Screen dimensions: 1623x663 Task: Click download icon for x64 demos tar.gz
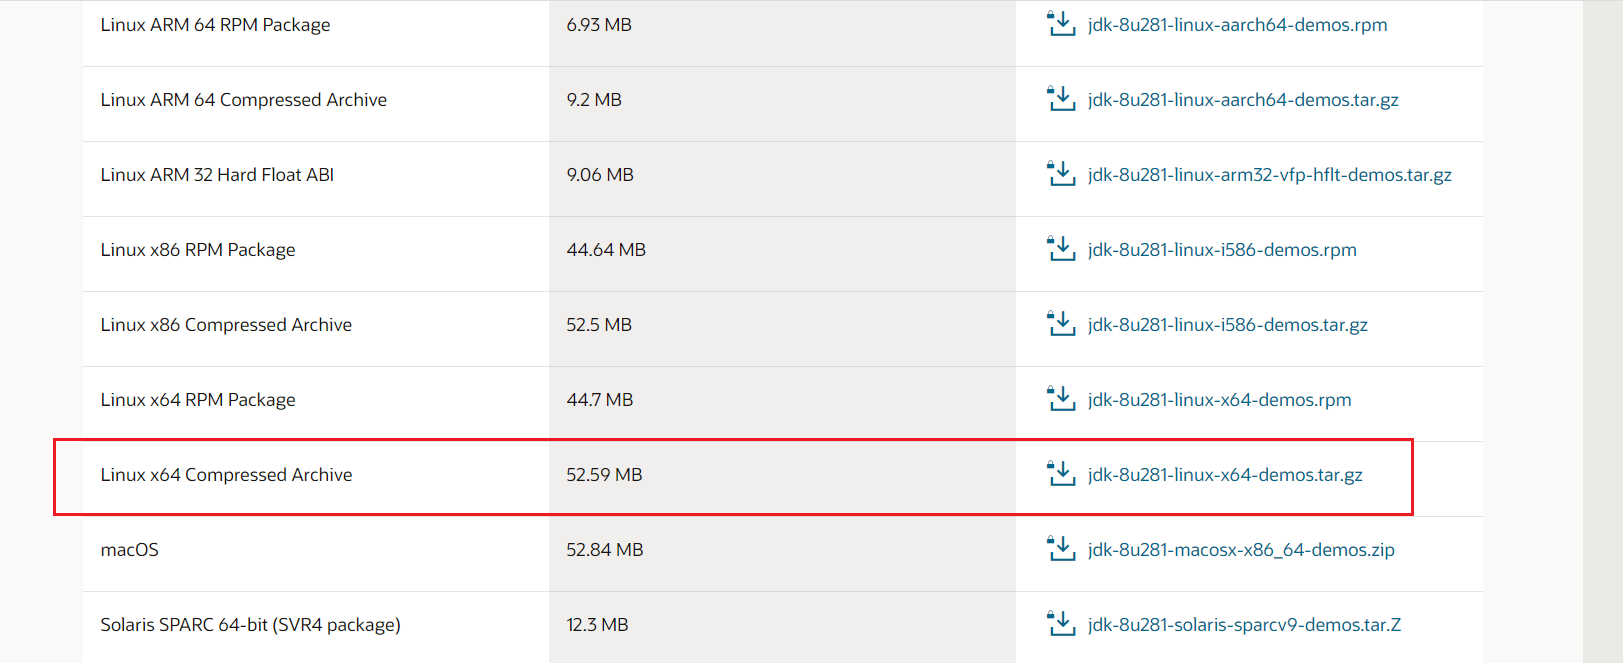[x=1060, y=474]
